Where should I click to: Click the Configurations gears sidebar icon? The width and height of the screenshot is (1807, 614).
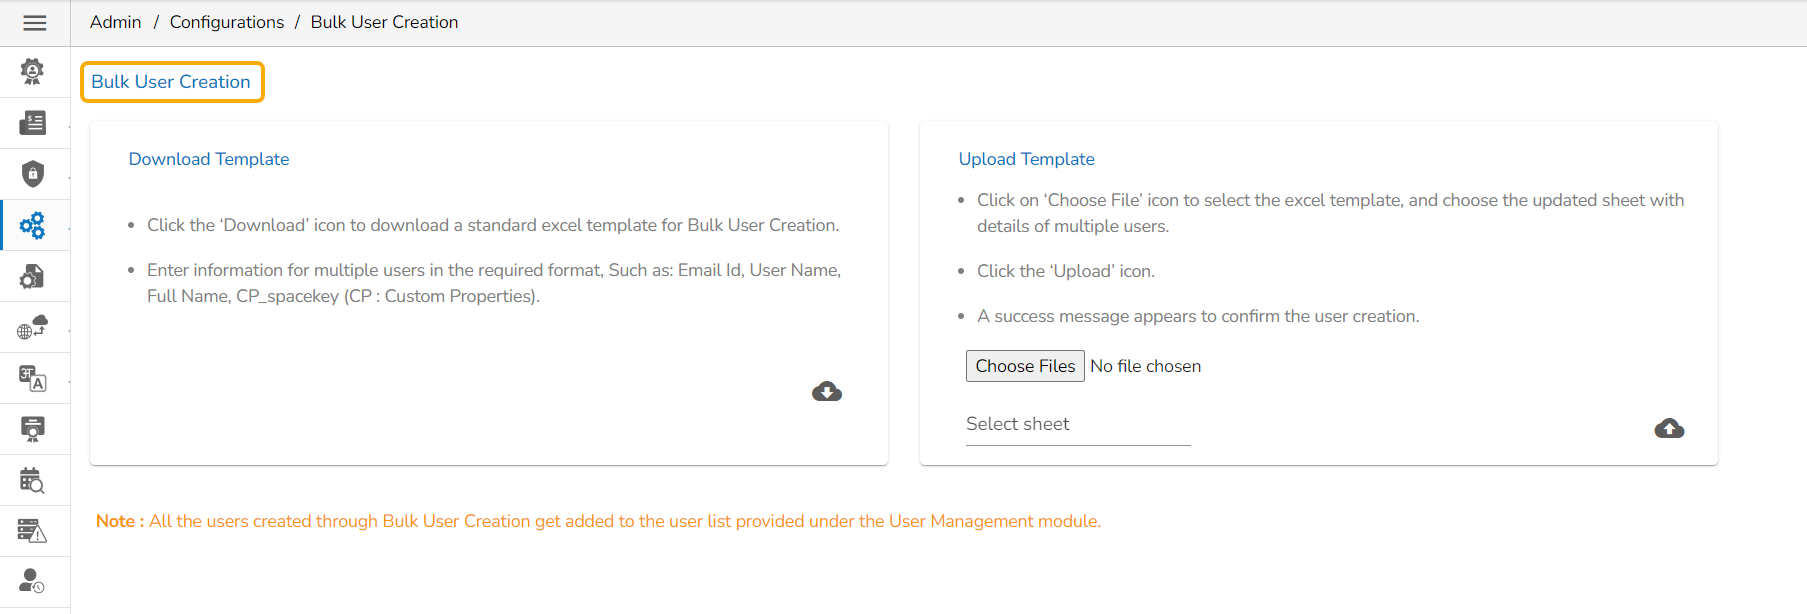point(33,225)
